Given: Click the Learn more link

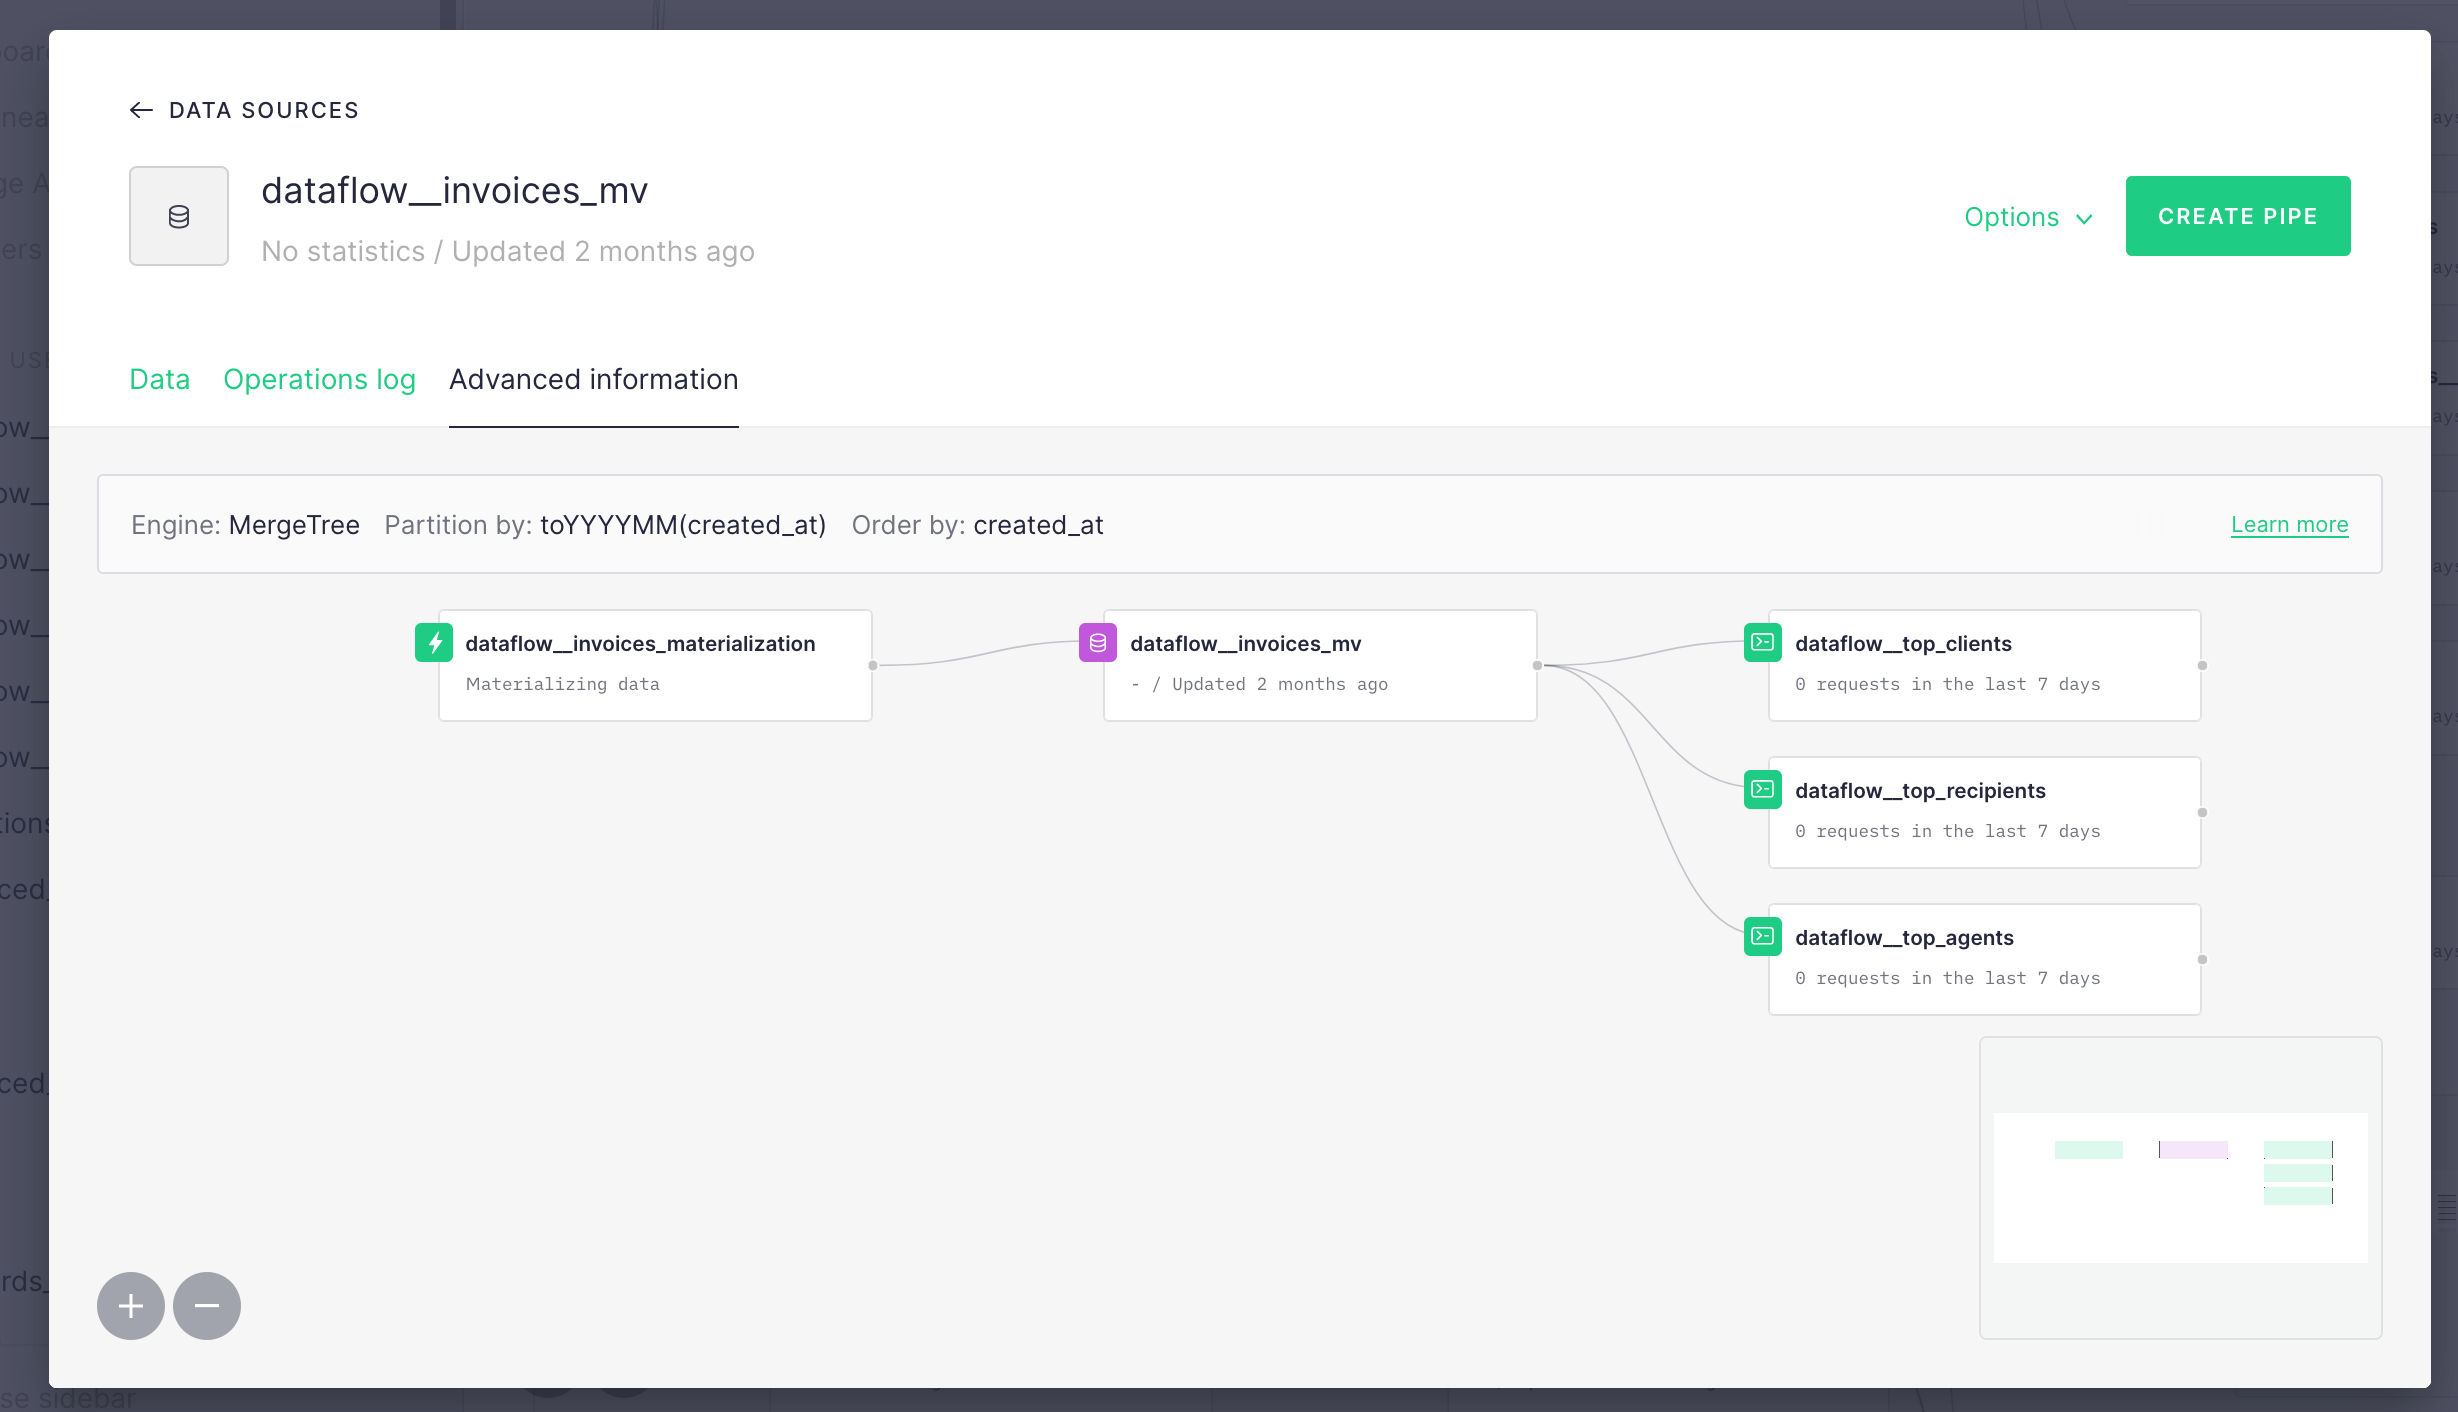Looking at the screenshot, I should click(x=2289, y=524).
